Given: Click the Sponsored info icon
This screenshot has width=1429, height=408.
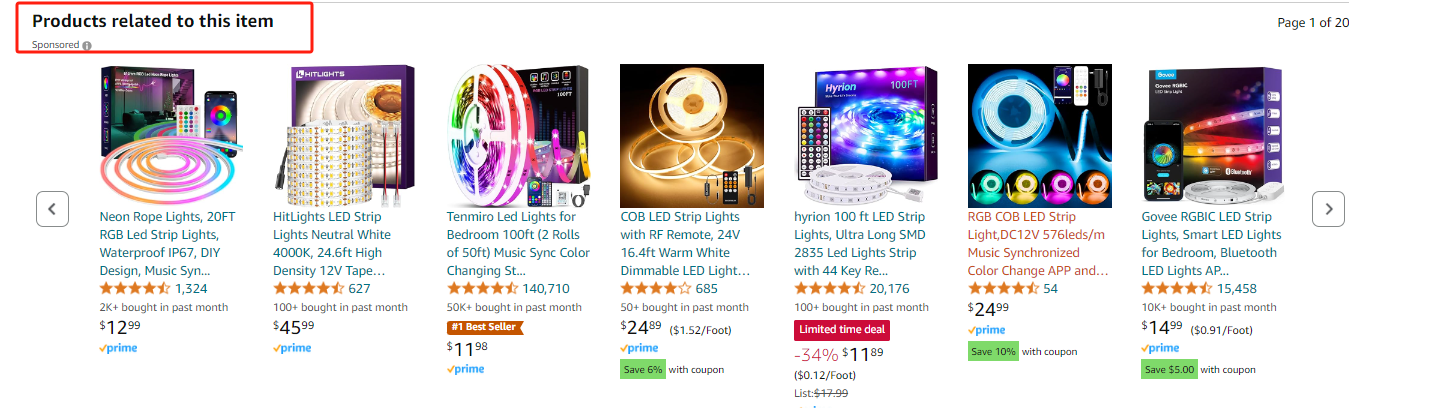Looking at the screenshot, I should point(87,45).
